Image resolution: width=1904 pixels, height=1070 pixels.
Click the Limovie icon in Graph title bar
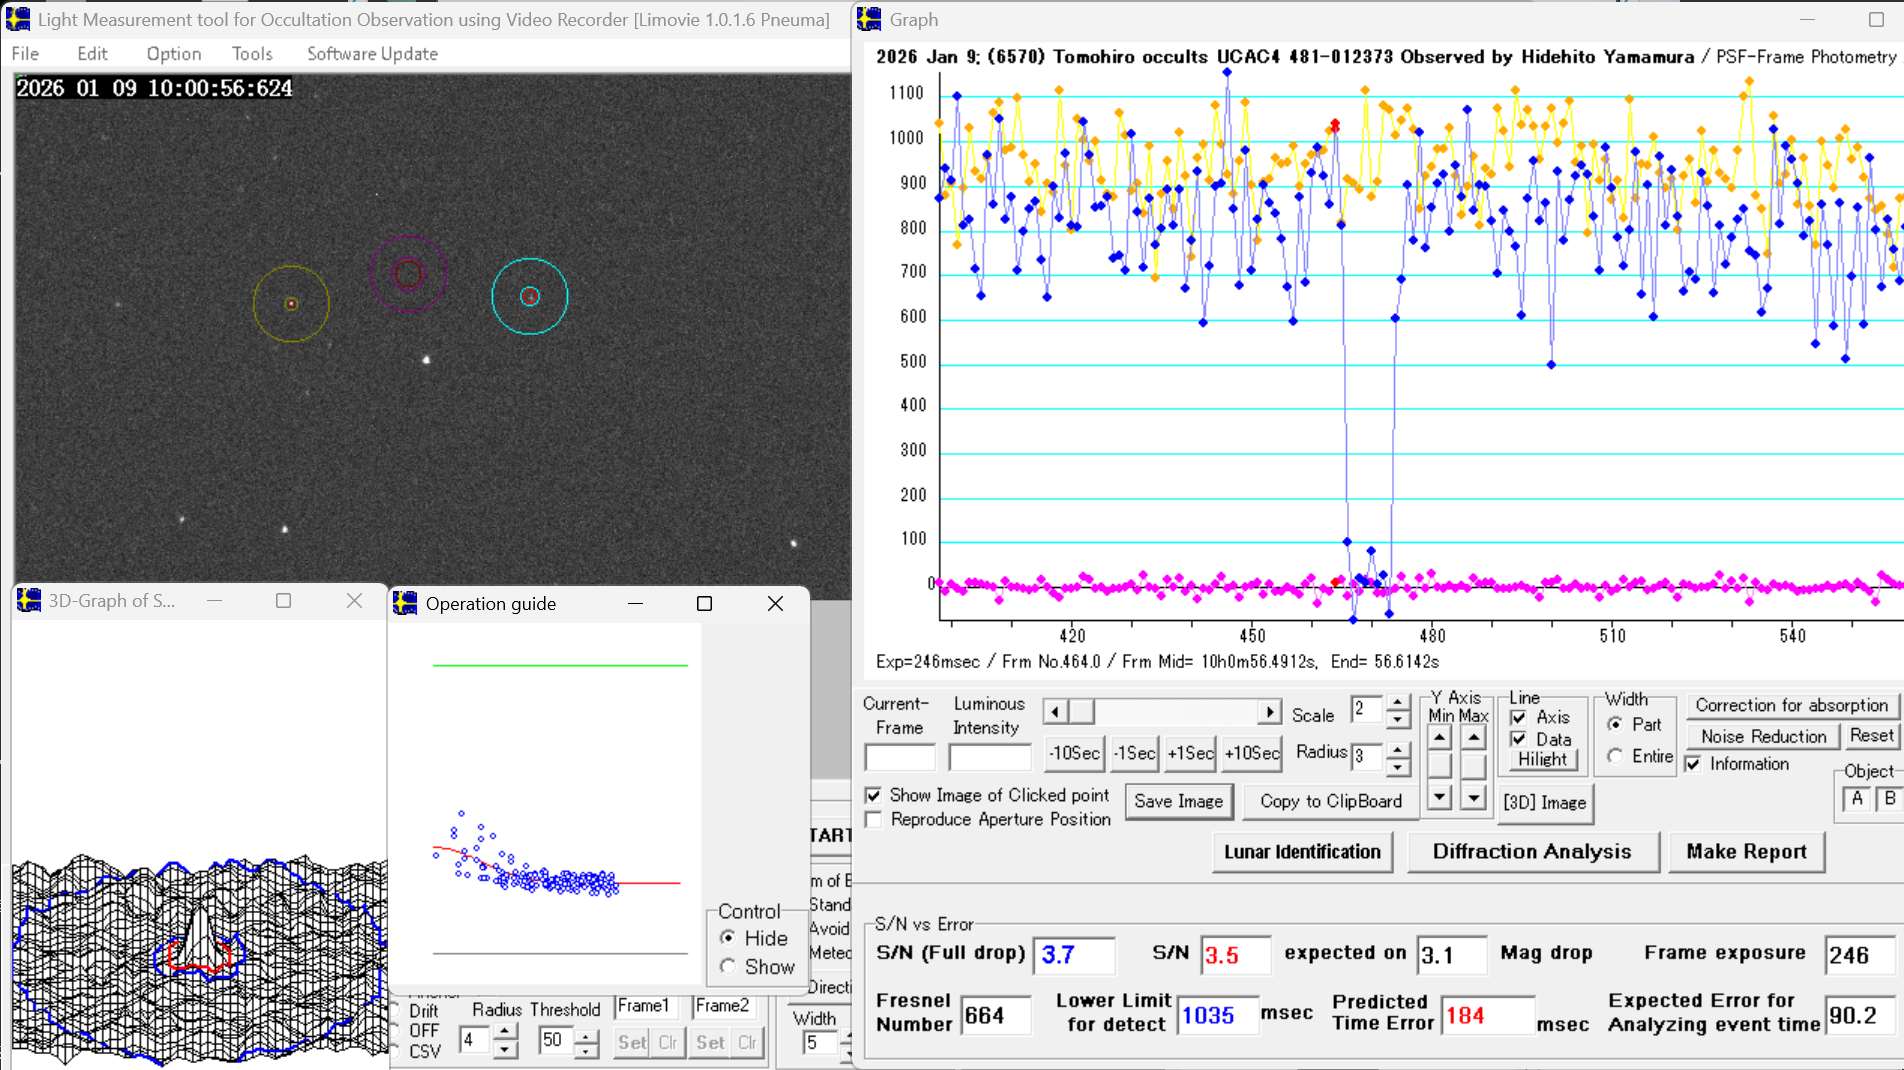coord(869,19)
